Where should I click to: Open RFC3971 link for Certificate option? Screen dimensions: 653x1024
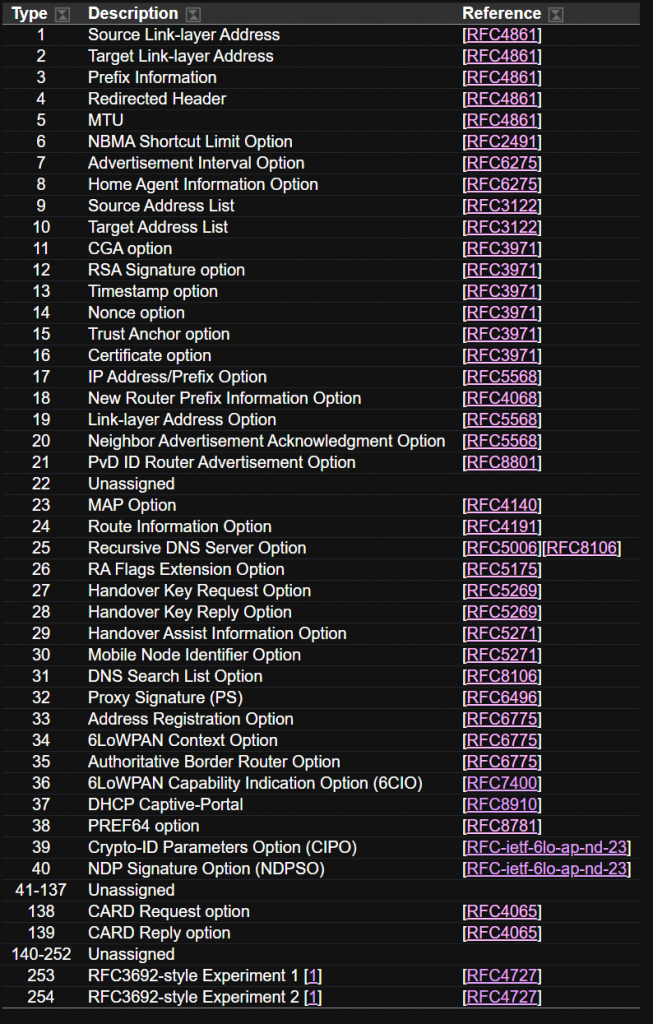(502, 356)
